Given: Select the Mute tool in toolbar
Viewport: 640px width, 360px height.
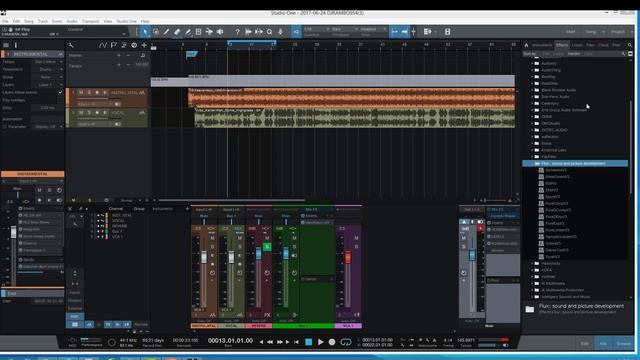Looking at the screenshot, I should click(x=198, y=31).
